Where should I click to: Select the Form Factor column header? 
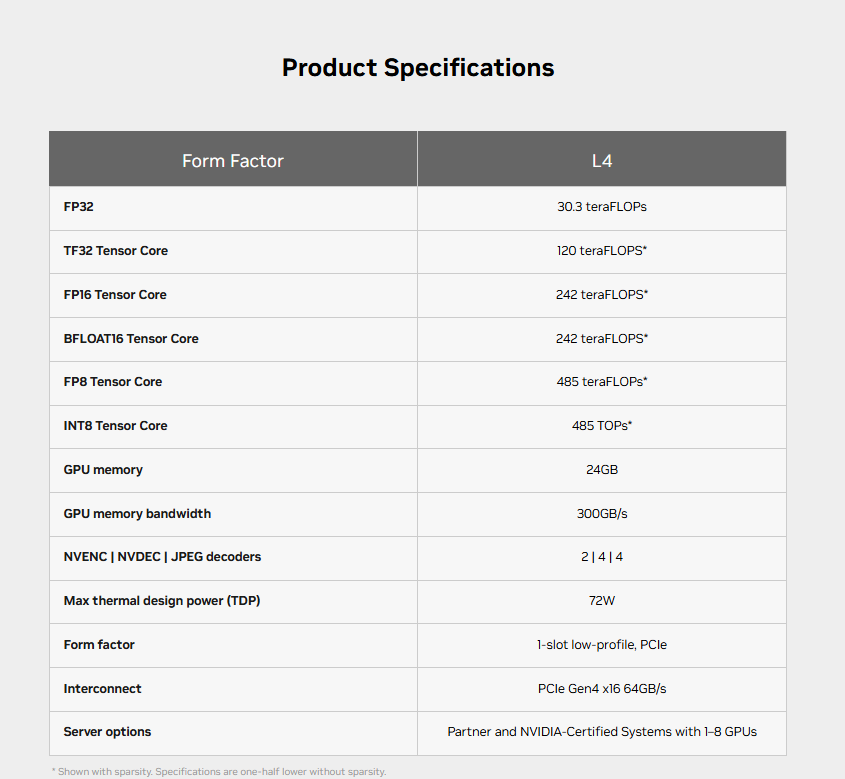tap(233, 161)
